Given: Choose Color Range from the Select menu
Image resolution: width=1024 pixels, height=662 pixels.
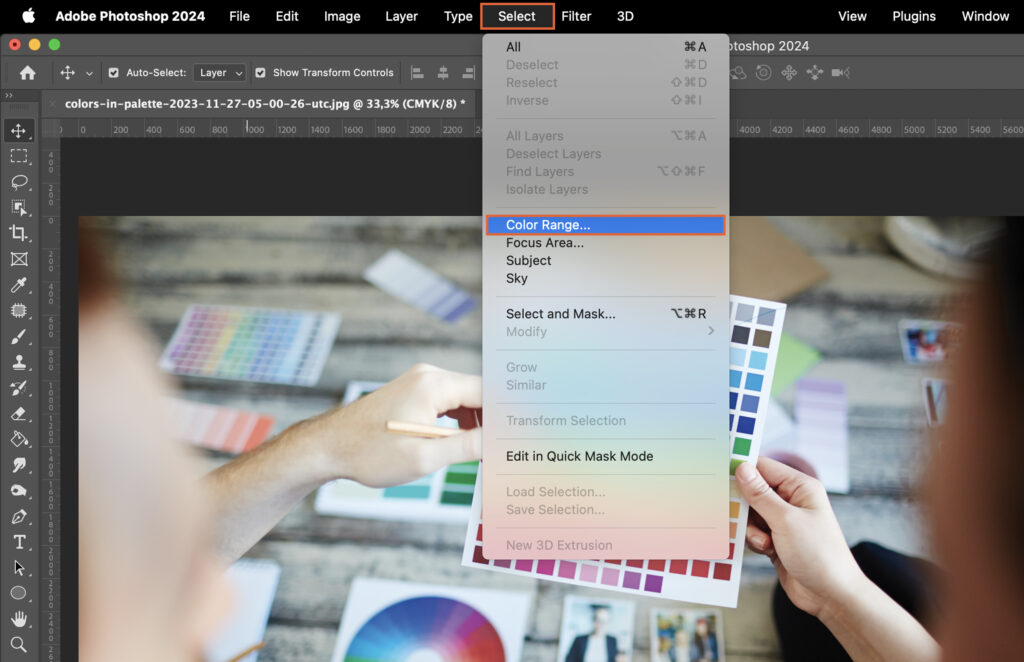Looking at the screenshot, I should 545,224.
